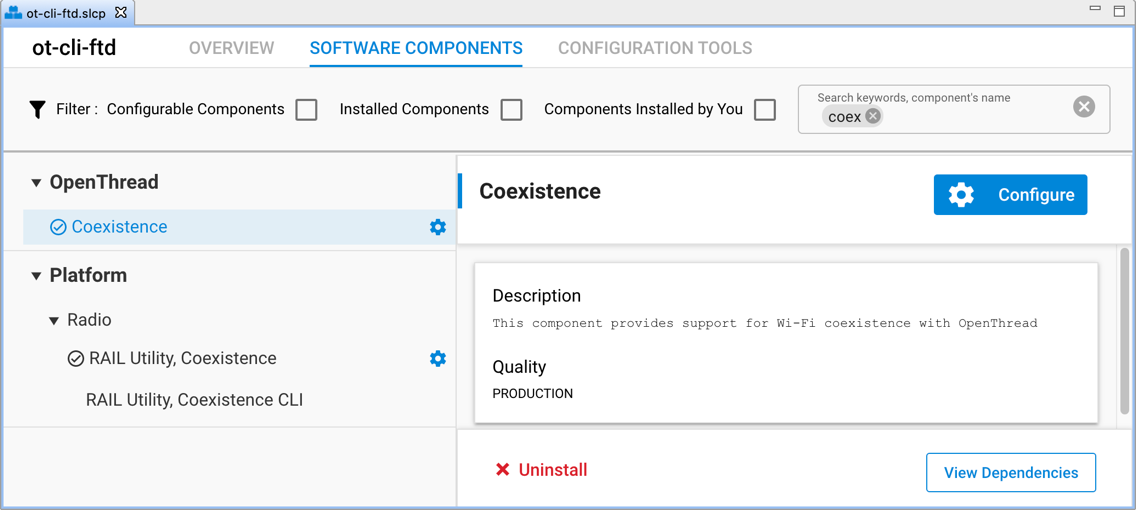Image resolution: width=1136 pixels, height=510 pixels.
Task: Click installed checkmark icon next to Coexistence
Action: [58, 227]
